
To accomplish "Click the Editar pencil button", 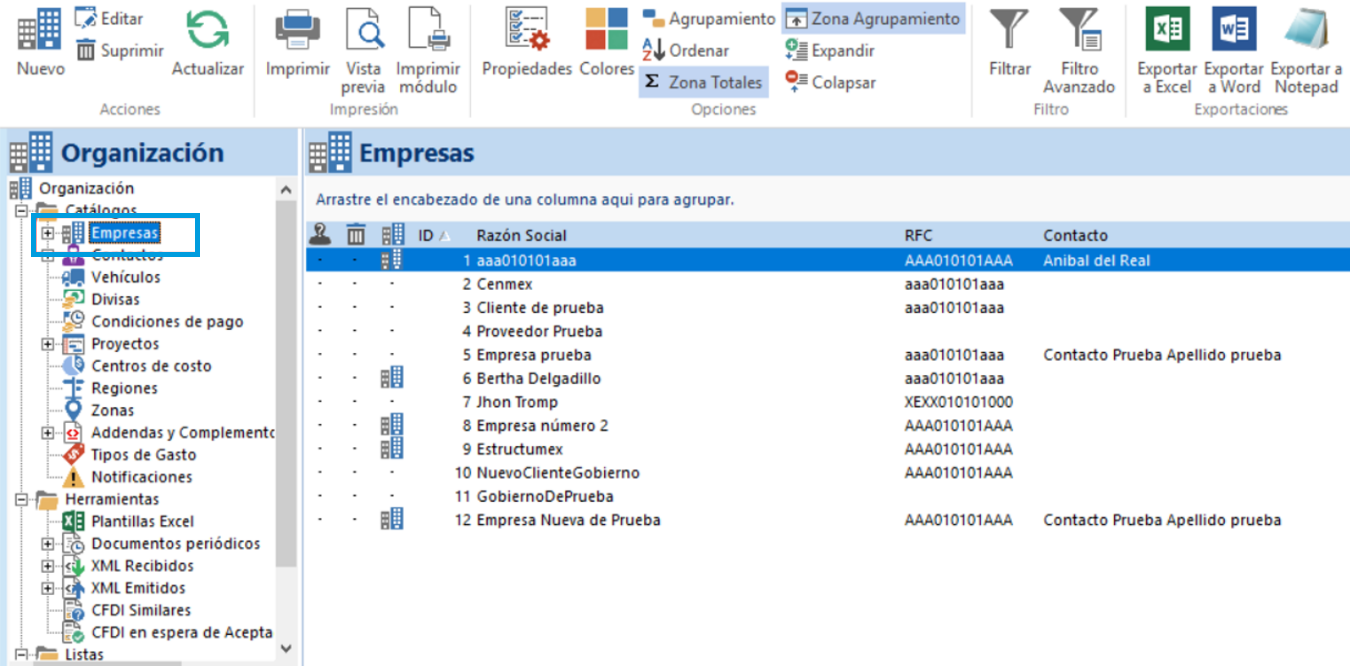I will [x=109, y=19].
